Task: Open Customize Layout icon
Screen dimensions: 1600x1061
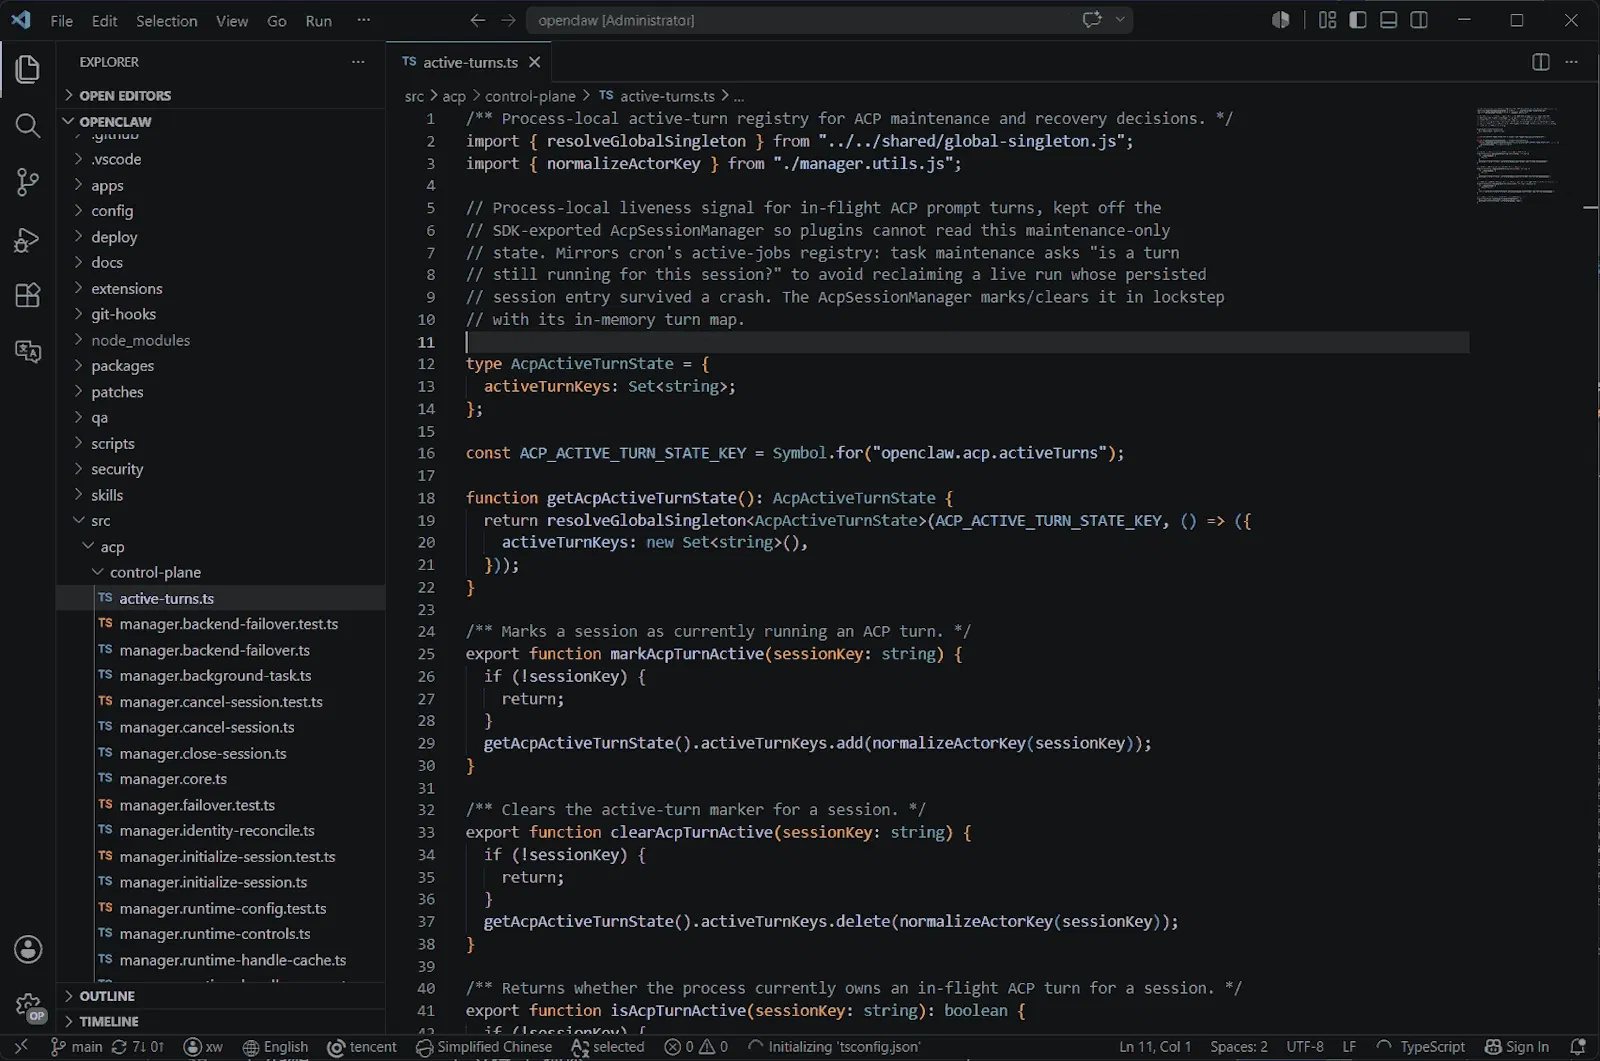Action: pyautogui.click(x=1328, y=20)
